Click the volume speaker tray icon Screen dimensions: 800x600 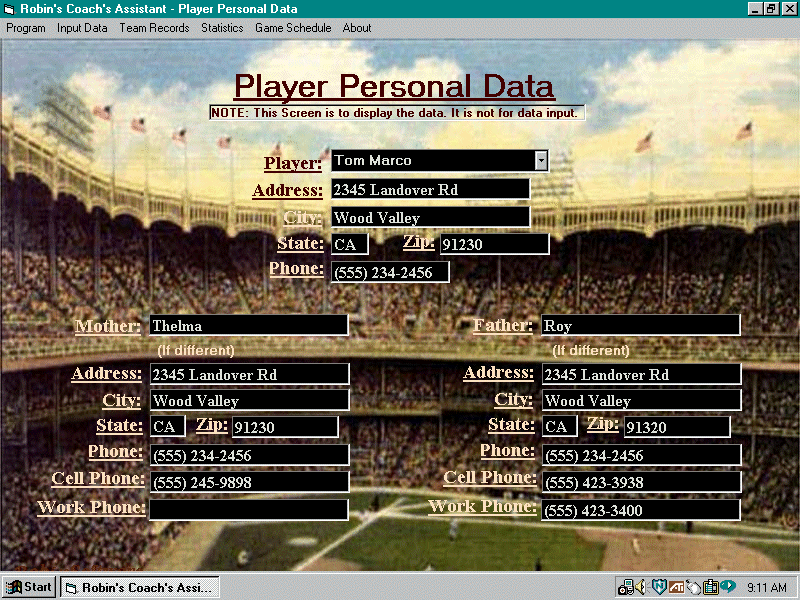click(x=641, y=587)
